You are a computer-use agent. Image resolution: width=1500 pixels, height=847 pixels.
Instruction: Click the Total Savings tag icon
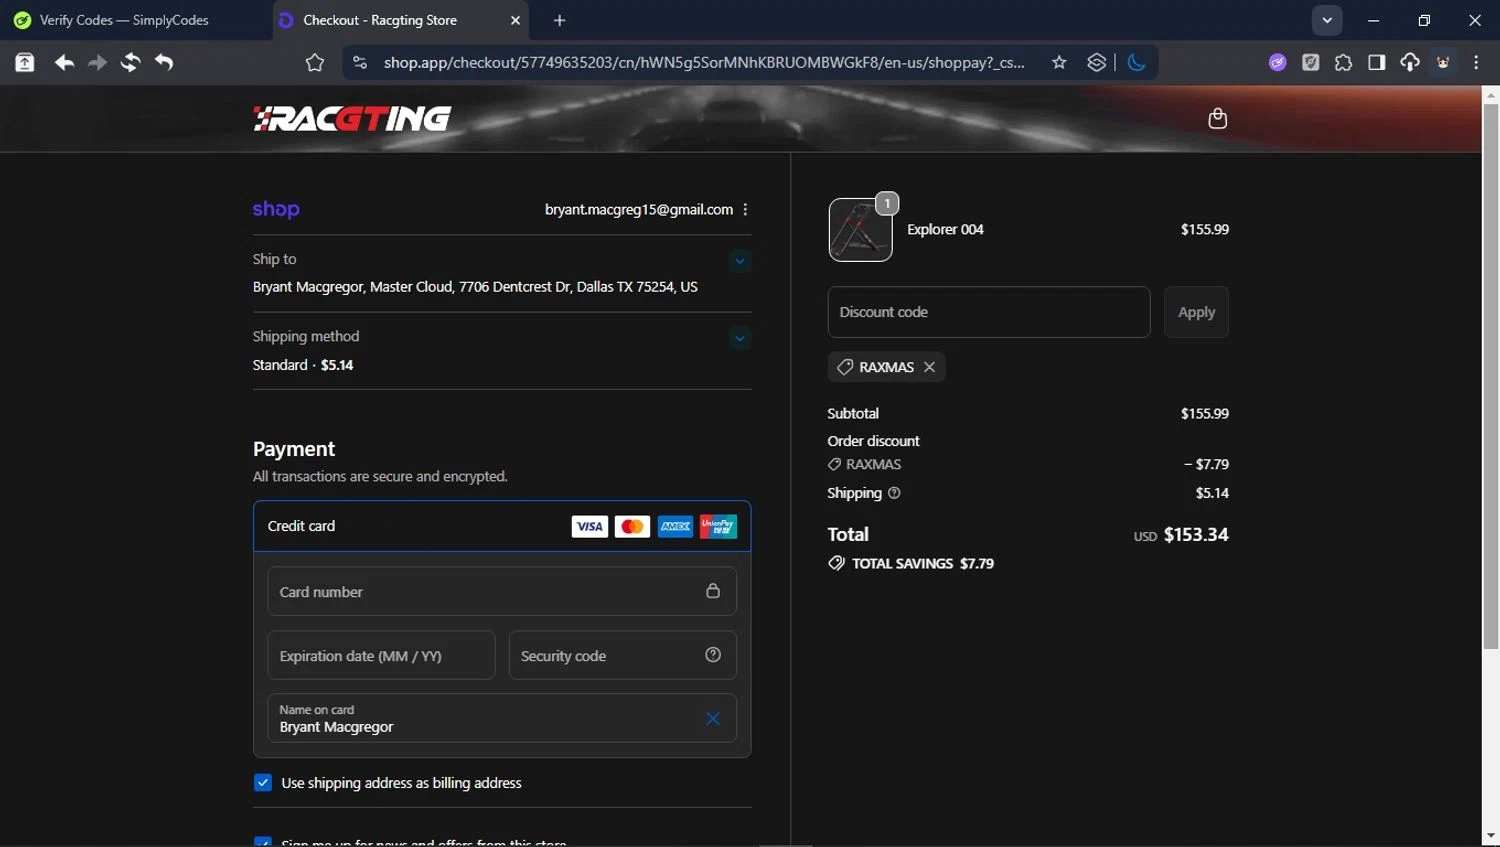tap(836, 564)
